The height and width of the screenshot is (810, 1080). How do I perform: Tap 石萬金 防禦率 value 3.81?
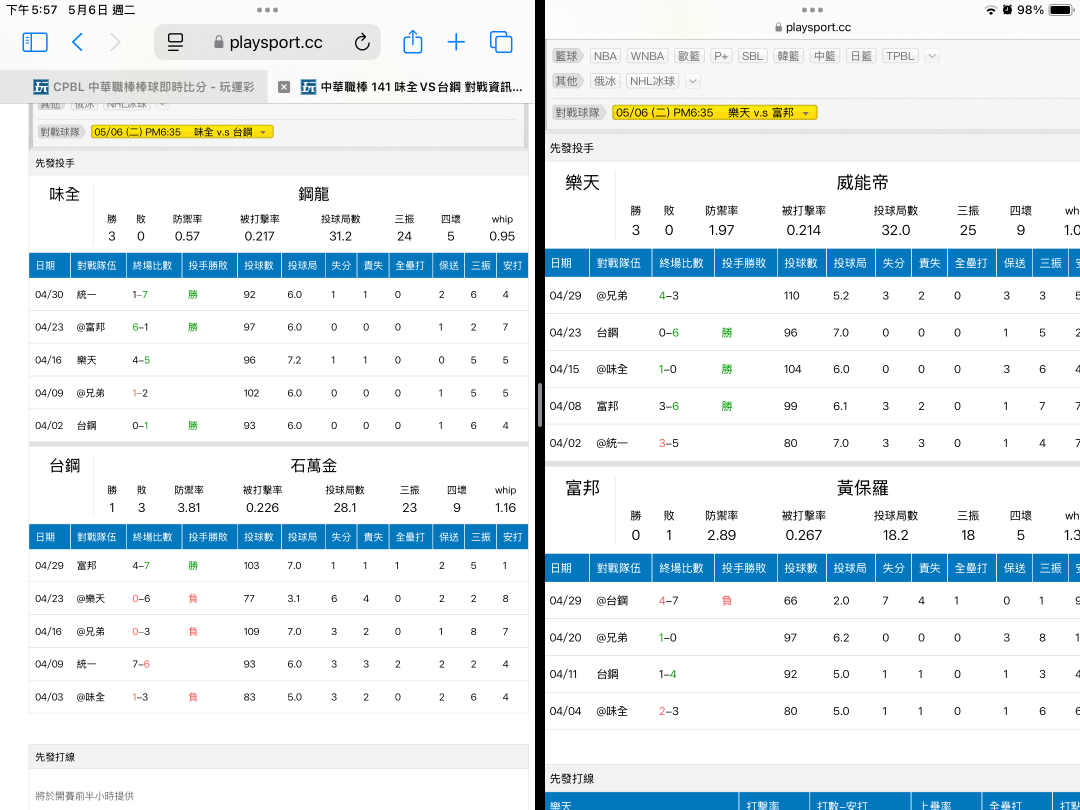coord(189,508)
